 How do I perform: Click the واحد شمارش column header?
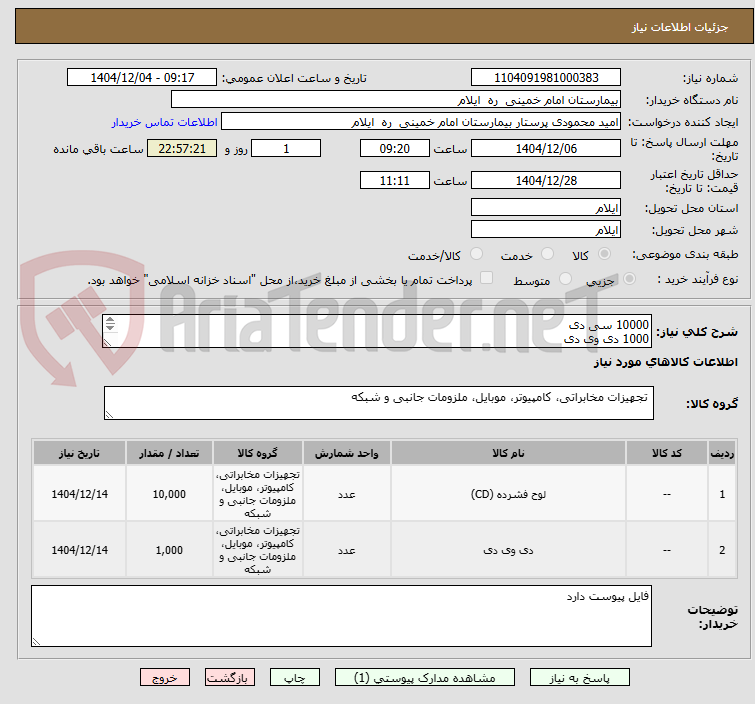[x=347, y=453]
